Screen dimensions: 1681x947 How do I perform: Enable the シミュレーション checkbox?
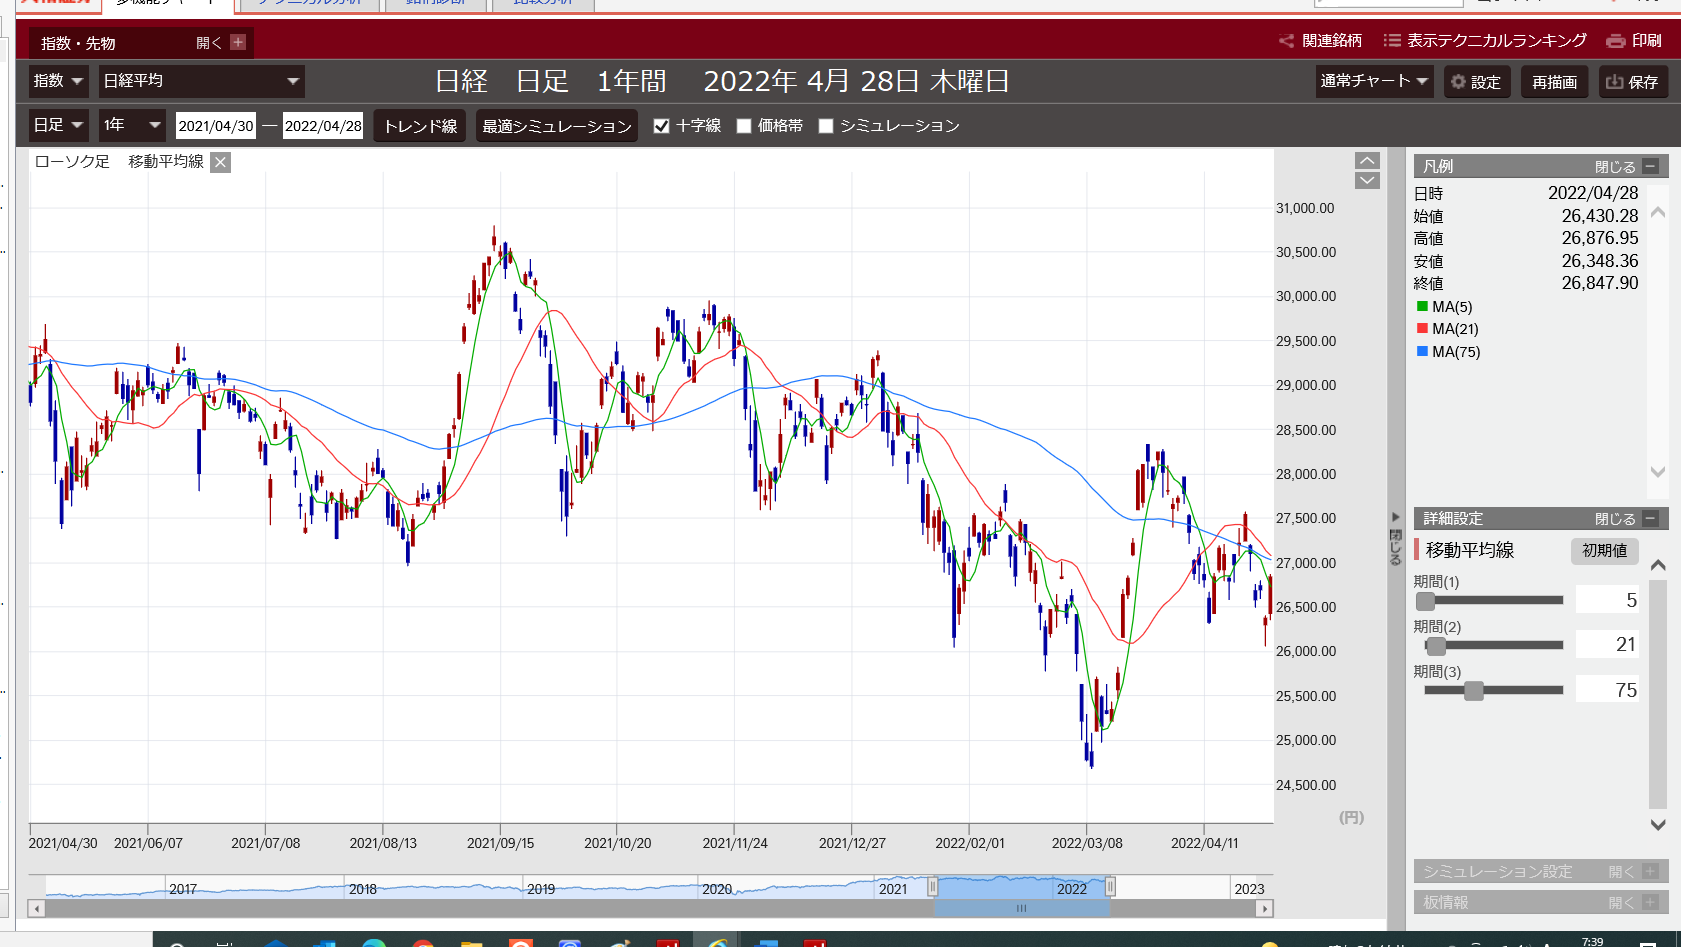pyautogui.click(x=826, y=126)
